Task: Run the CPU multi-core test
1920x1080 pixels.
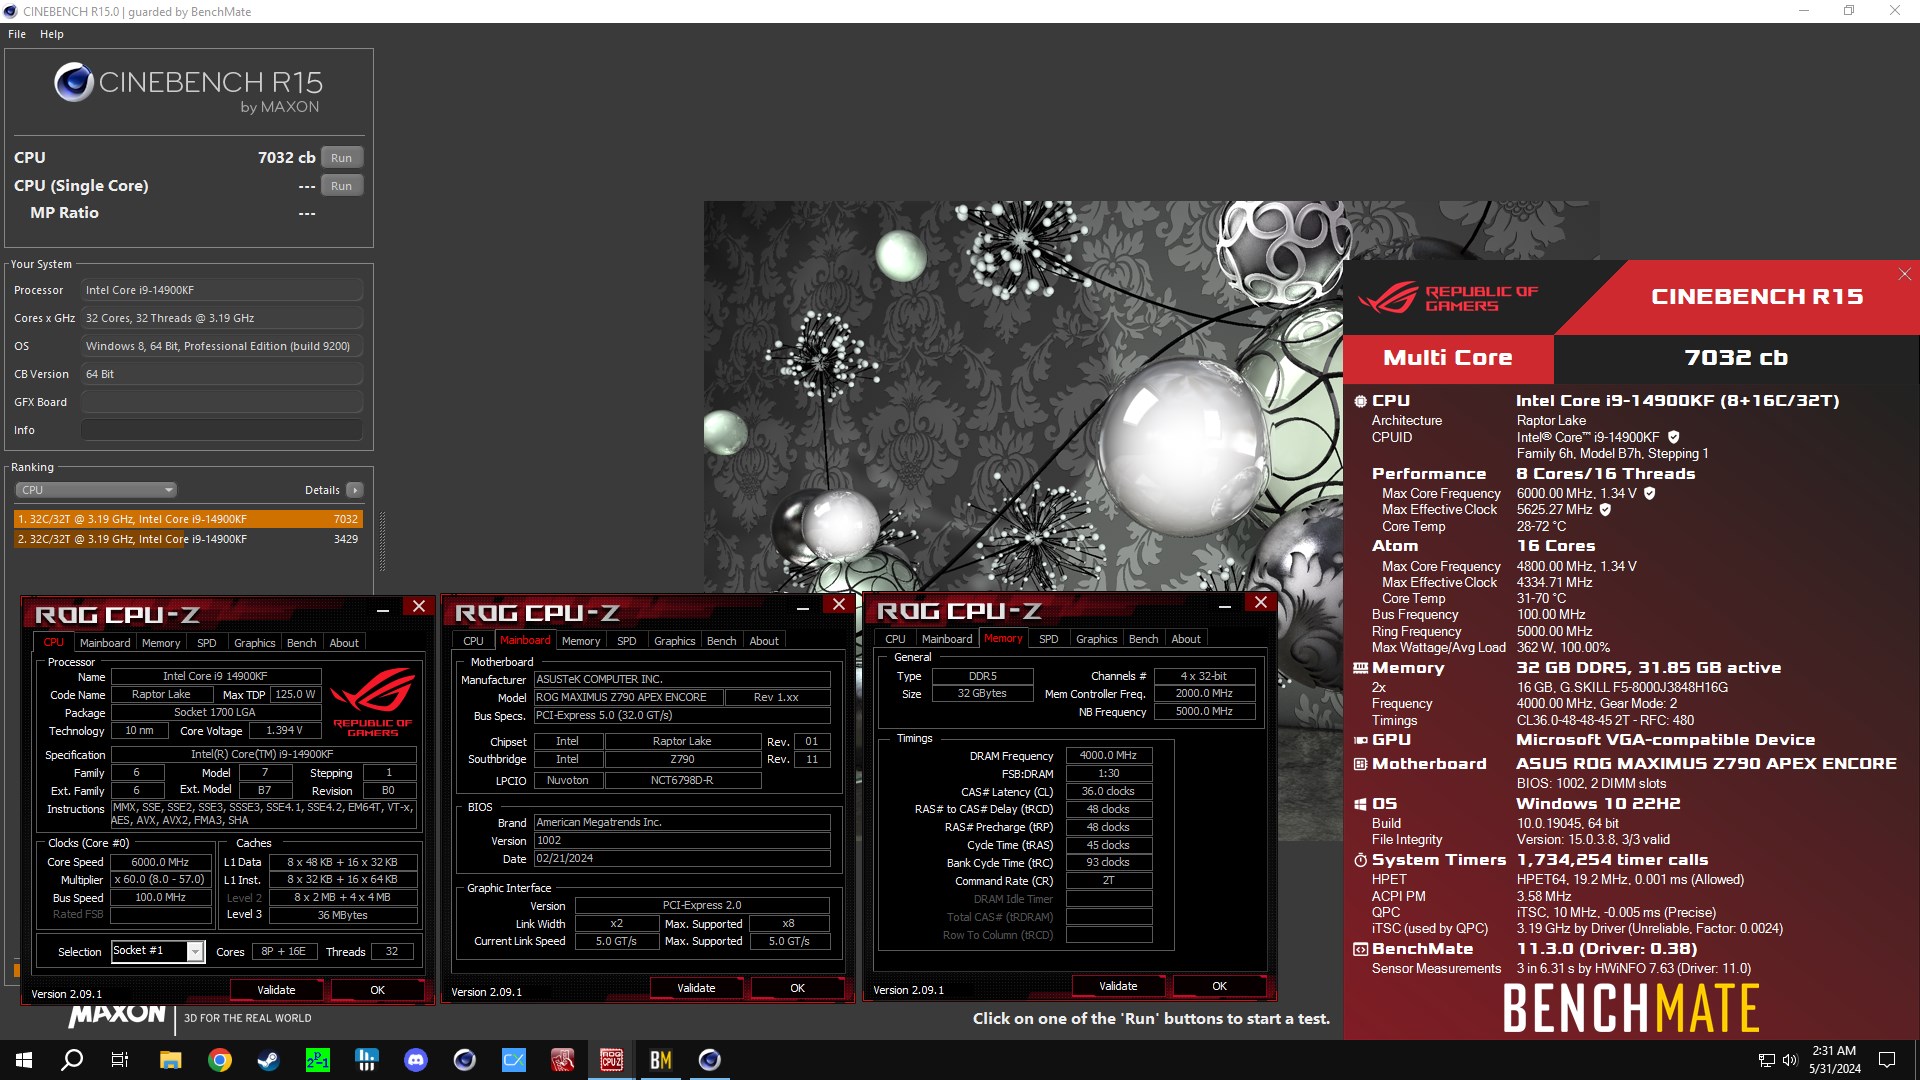Action: click(x=342, y=158)
